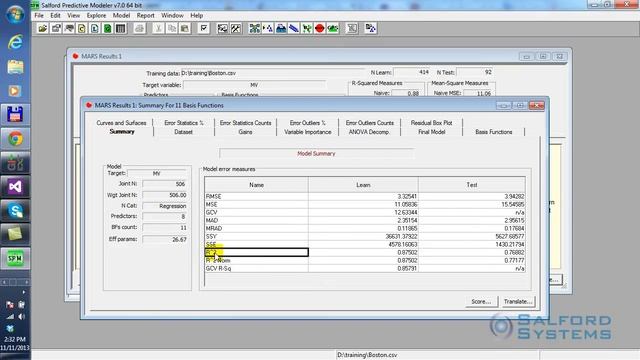Click the Name column header
The width and height of the screenshot is (640, 360).
point(256,185)
